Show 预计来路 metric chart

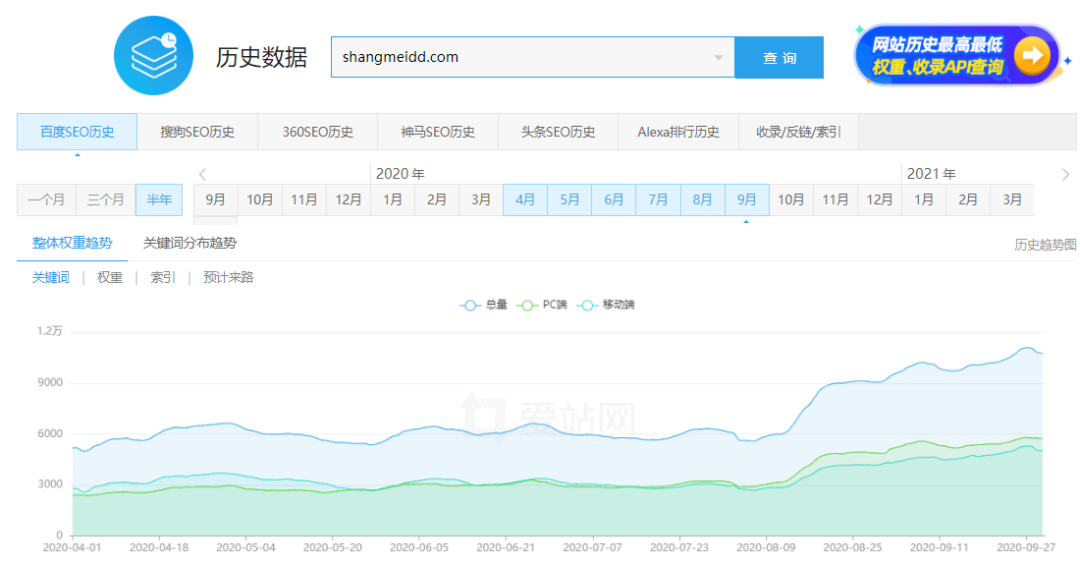tap(228, 278)
